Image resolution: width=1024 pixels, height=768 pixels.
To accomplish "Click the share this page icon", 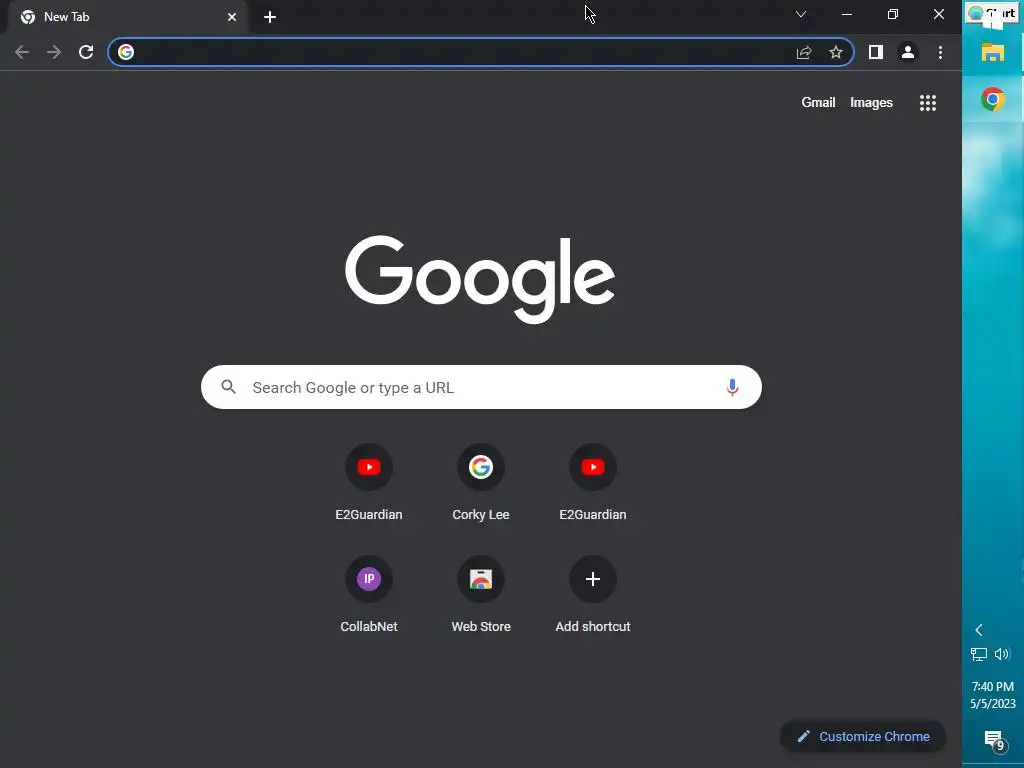I will [804, 52].
